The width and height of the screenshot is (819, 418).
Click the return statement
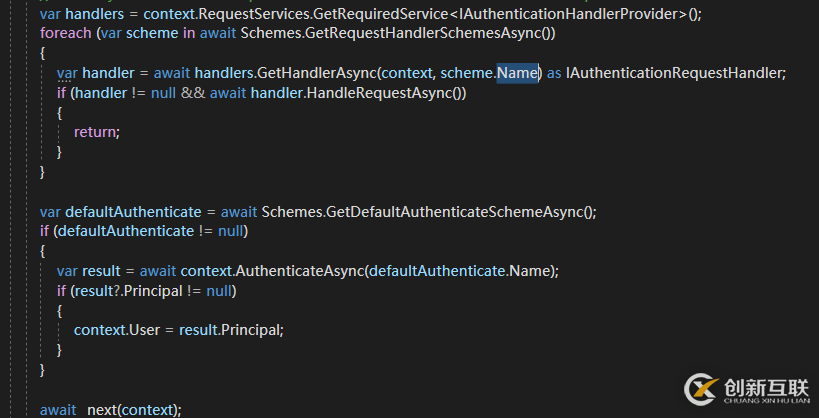96,131
